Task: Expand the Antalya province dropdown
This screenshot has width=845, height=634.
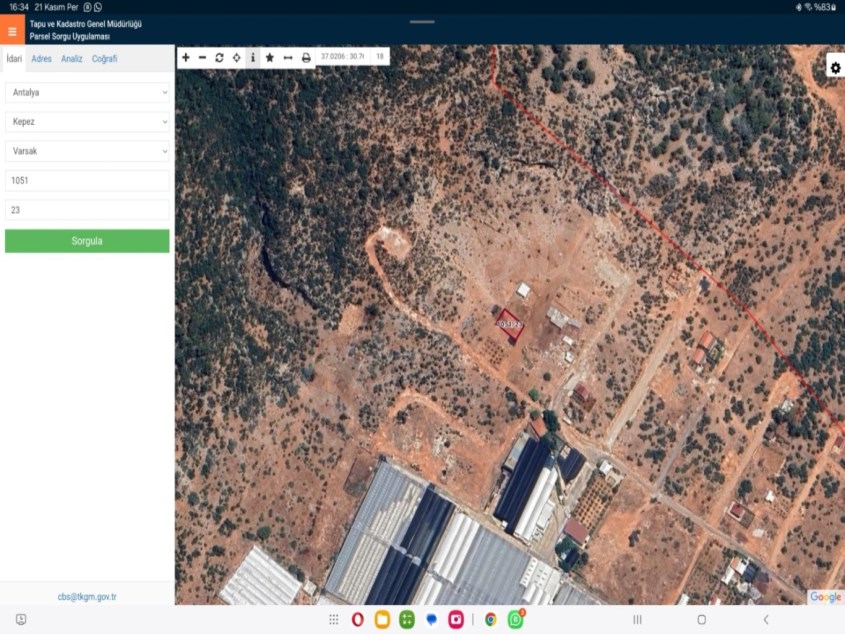Action: tap(88, 93)
